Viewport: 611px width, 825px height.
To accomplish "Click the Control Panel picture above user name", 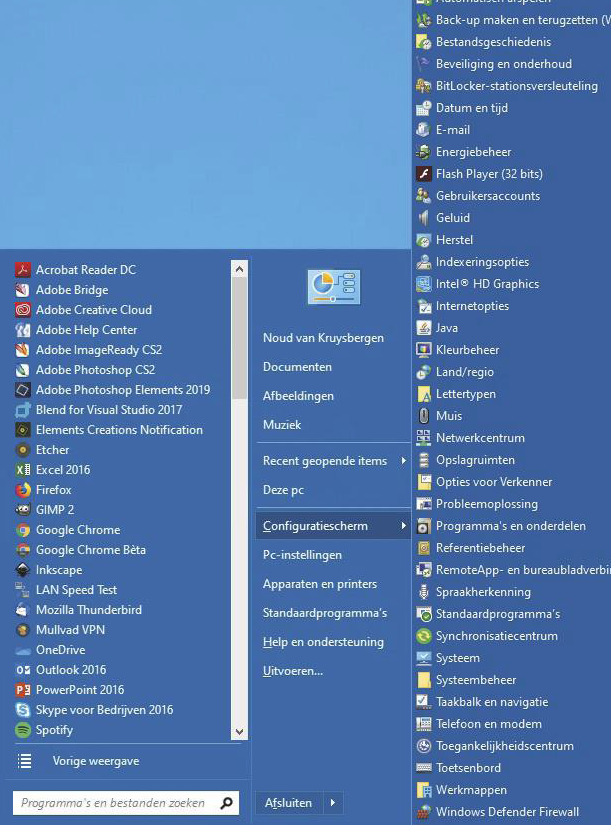I will pyautogui.click(x=334, y=287).
